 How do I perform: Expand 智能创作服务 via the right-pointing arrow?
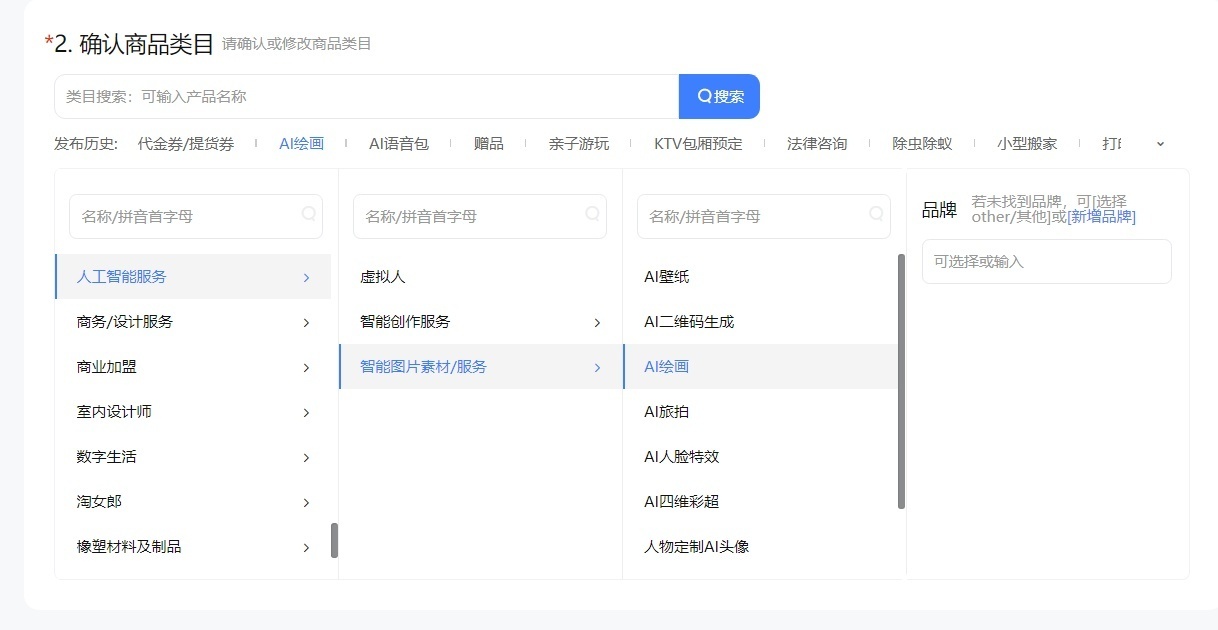[597, 321]
